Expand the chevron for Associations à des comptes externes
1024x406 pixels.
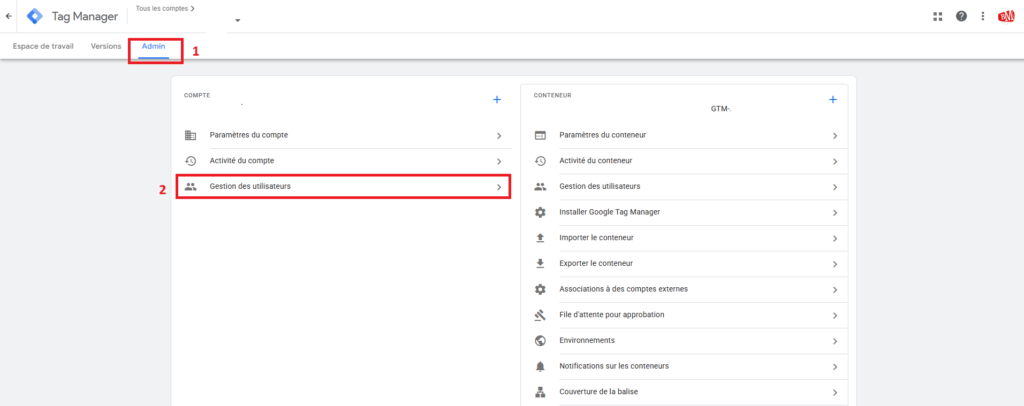pyautogui.click(x=835, y=290)
